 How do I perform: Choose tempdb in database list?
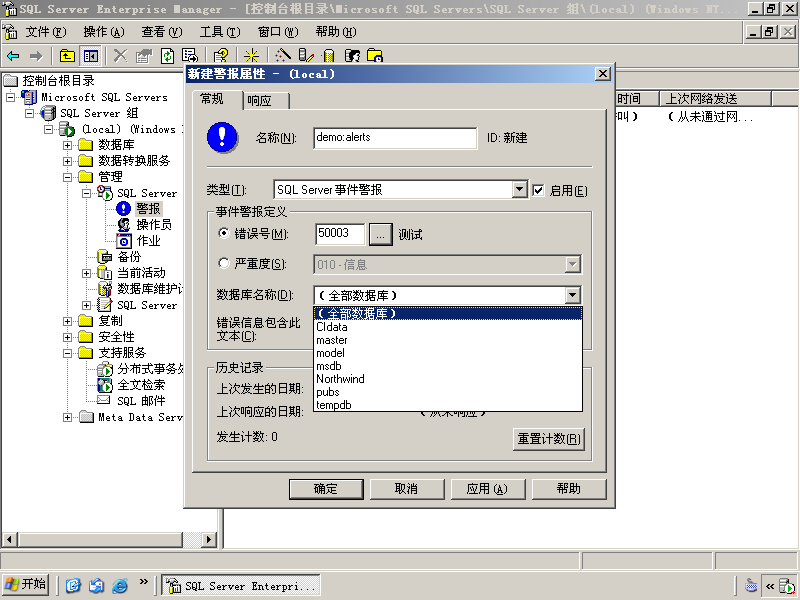tap(448, 405)
